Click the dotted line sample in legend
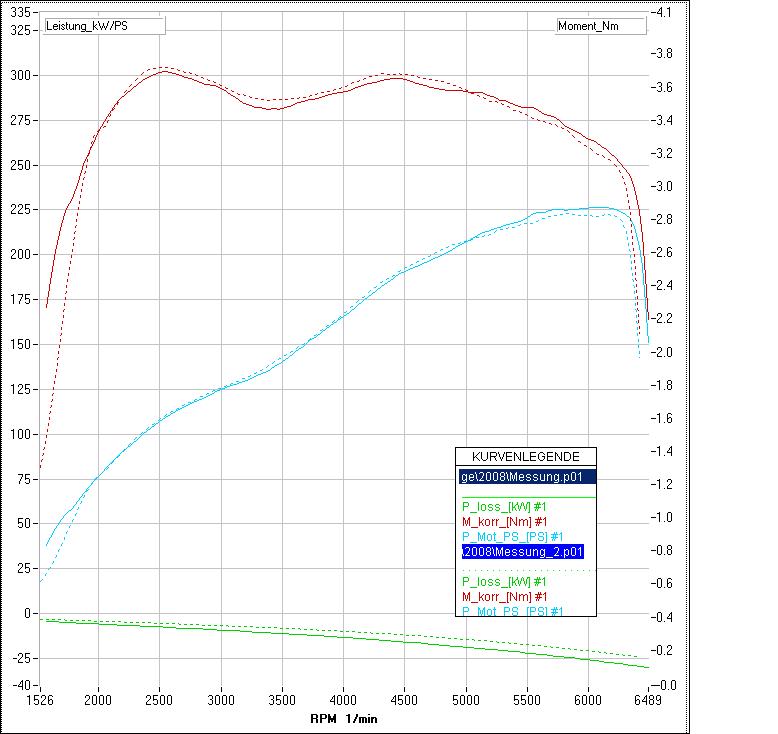The image size is (778, 734). [526, 570]
